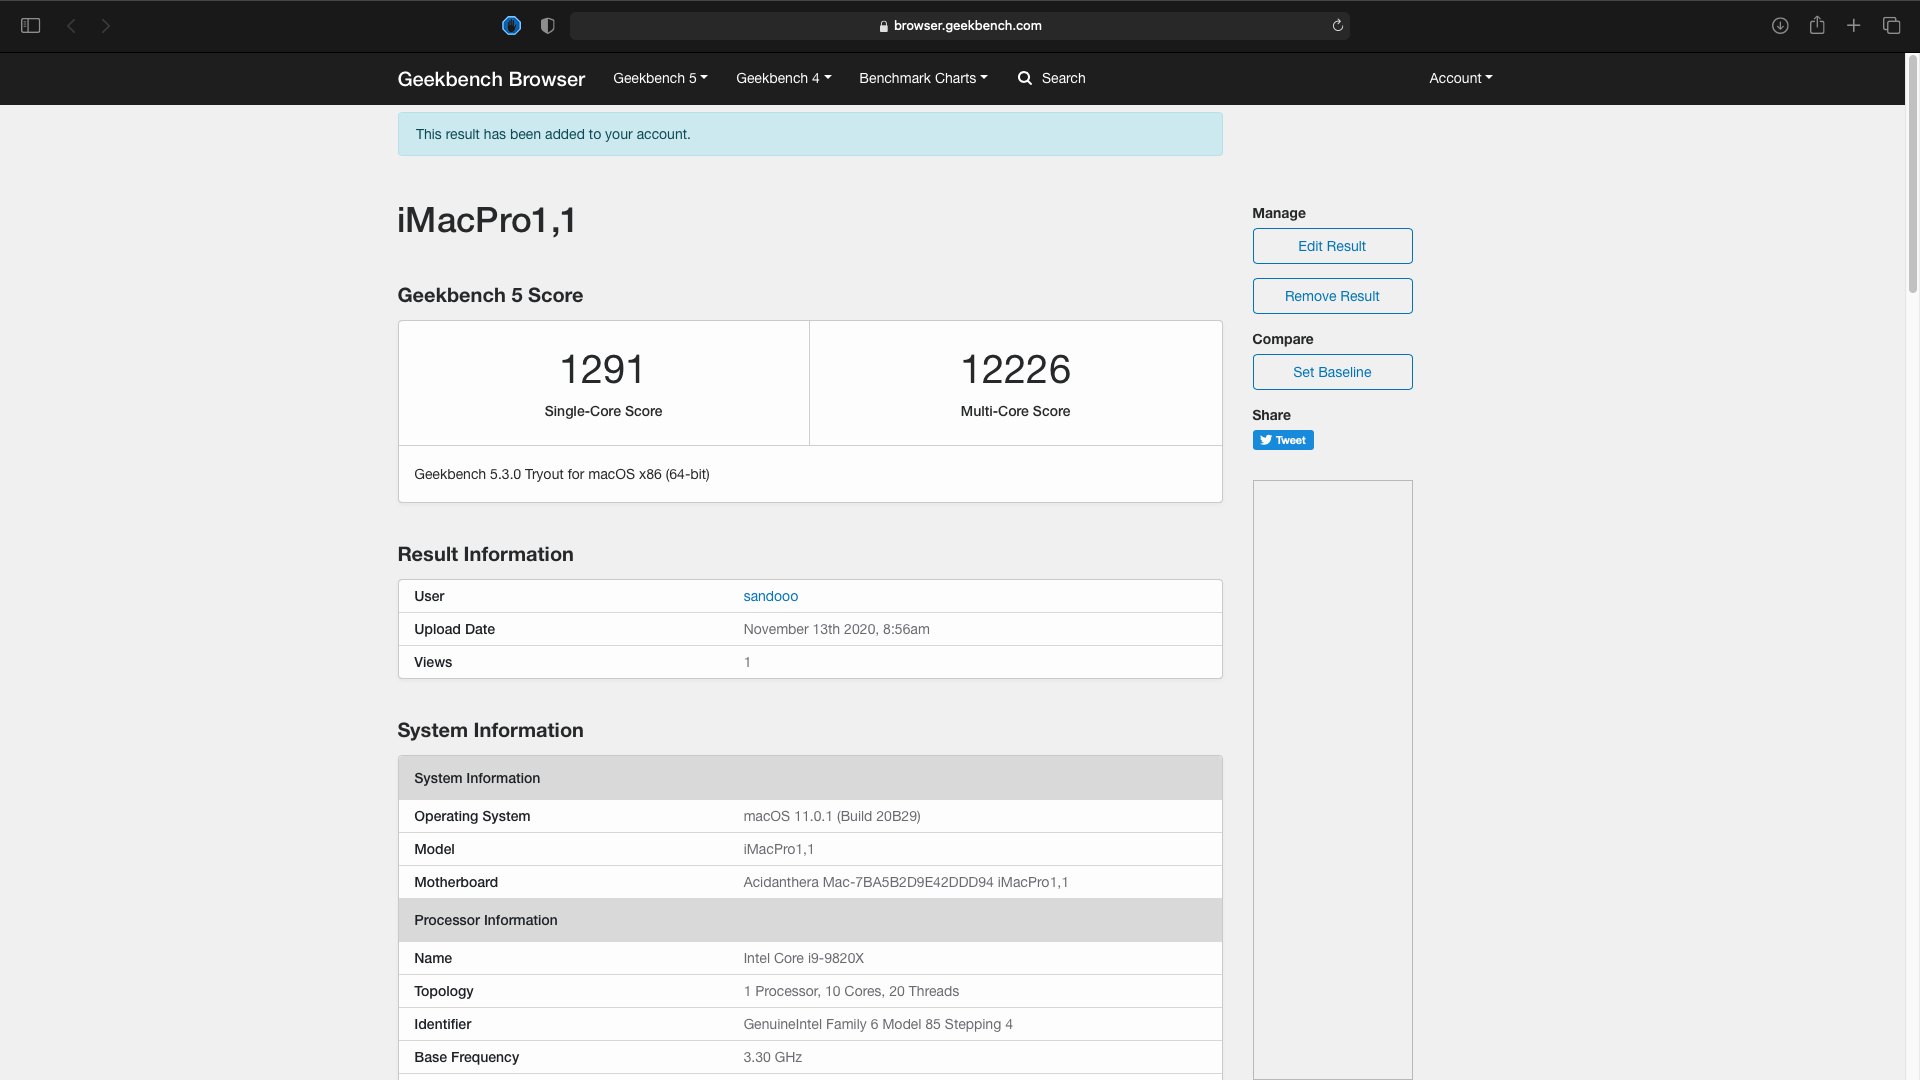Open a new tab with the plus icon
The width and height of the screenshot is (1920, 1080).
click(1853, 26)
